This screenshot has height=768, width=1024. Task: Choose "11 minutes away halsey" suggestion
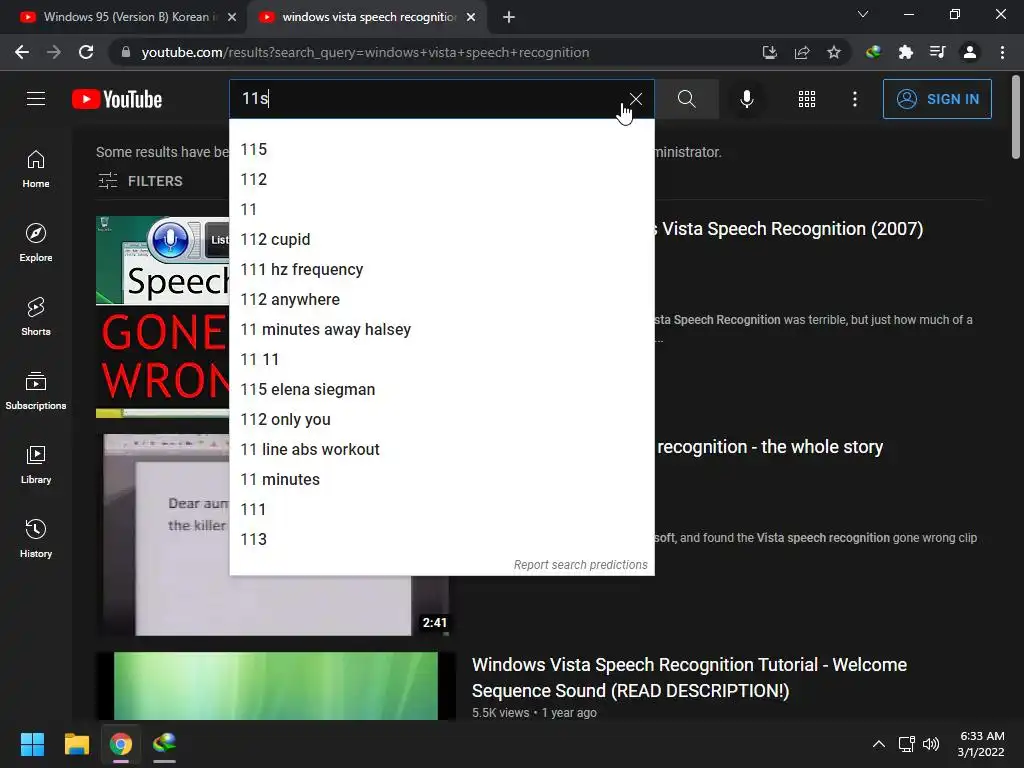pyautogui.click(x=441, y=330)
